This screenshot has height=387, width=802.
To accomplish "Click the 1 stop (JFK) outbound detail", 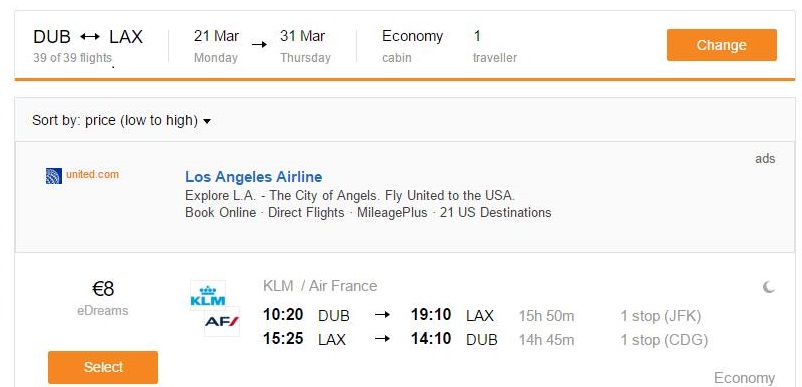I will 661,316.
